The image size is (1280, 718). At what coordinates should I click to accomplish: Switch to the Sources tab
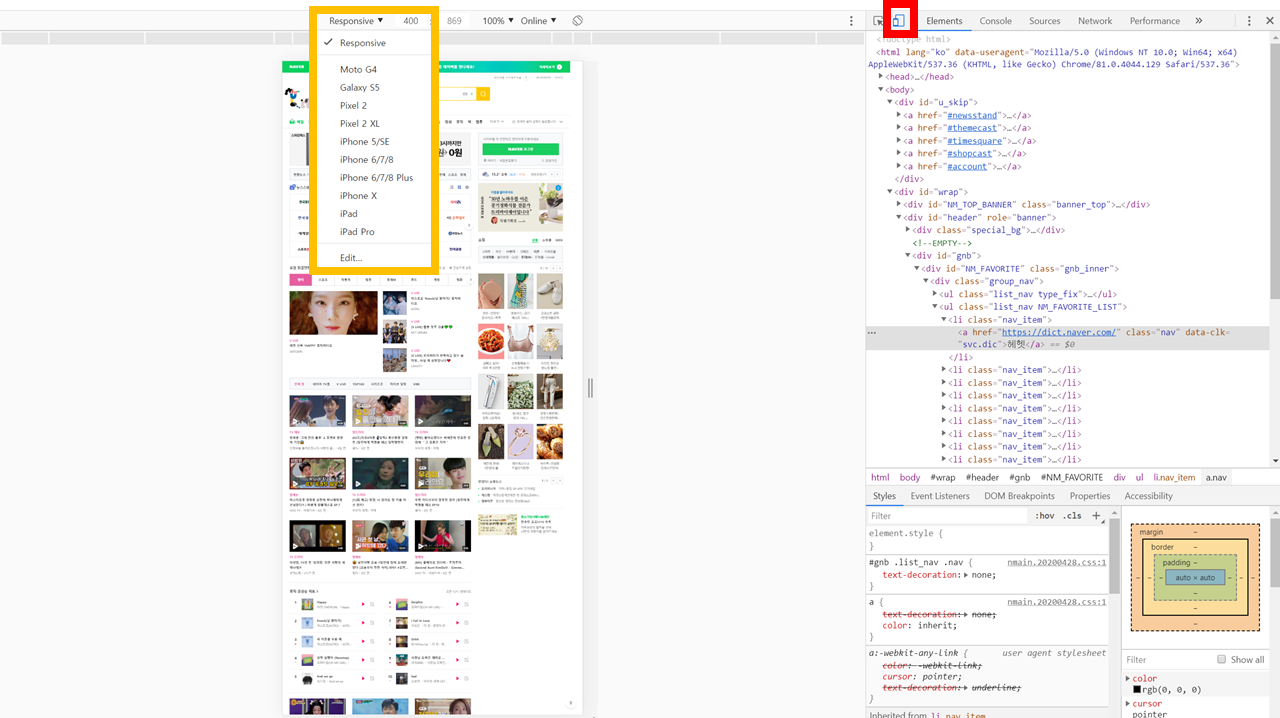click(1044, 21)
